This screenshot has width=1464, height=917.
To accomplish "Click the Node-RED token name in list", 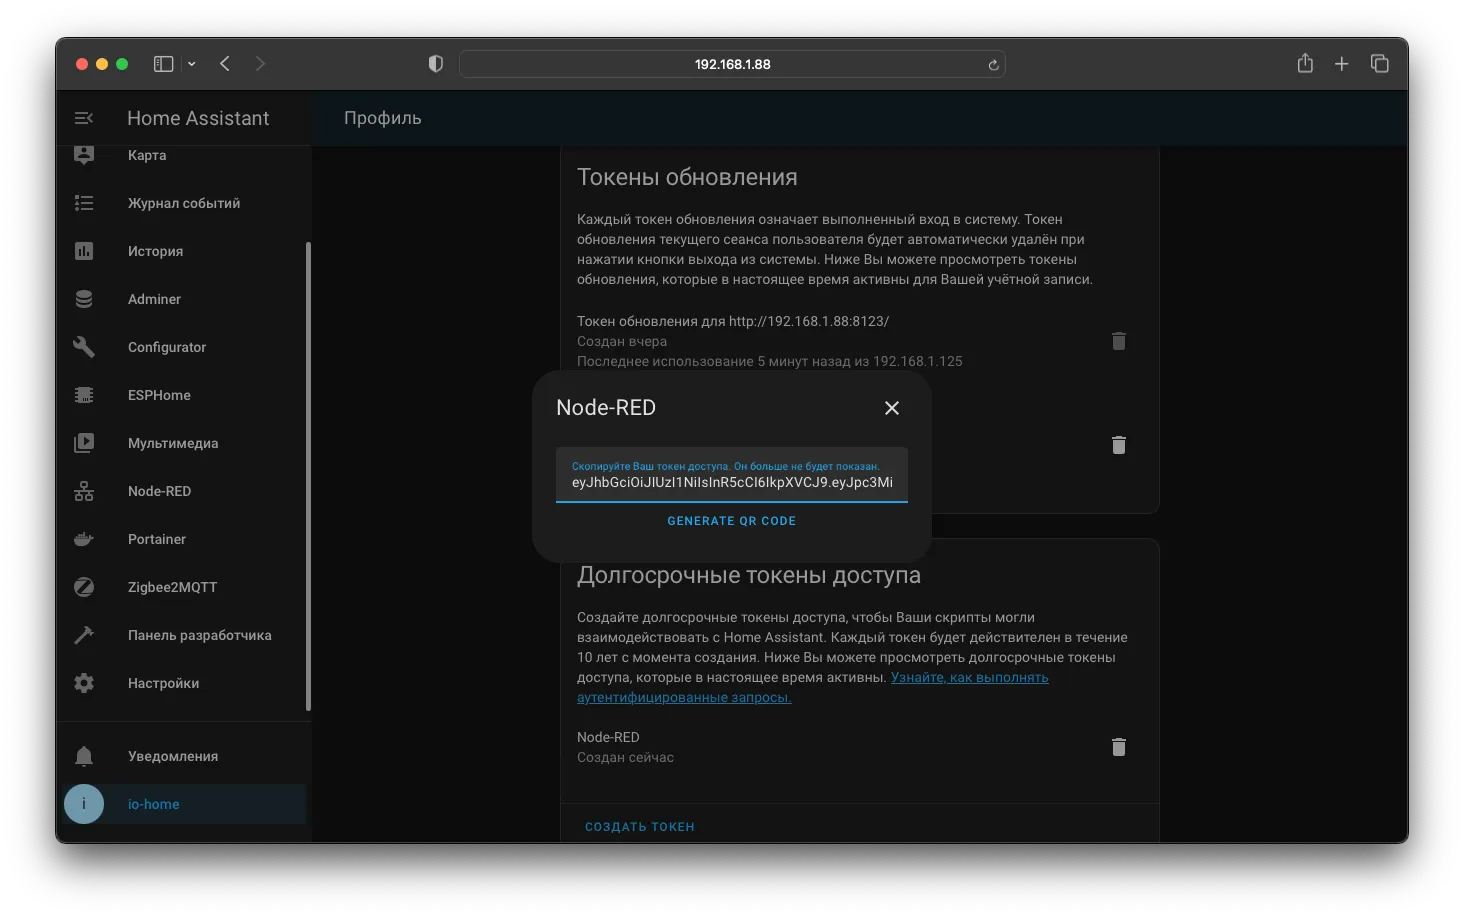I will coord(608,737).
